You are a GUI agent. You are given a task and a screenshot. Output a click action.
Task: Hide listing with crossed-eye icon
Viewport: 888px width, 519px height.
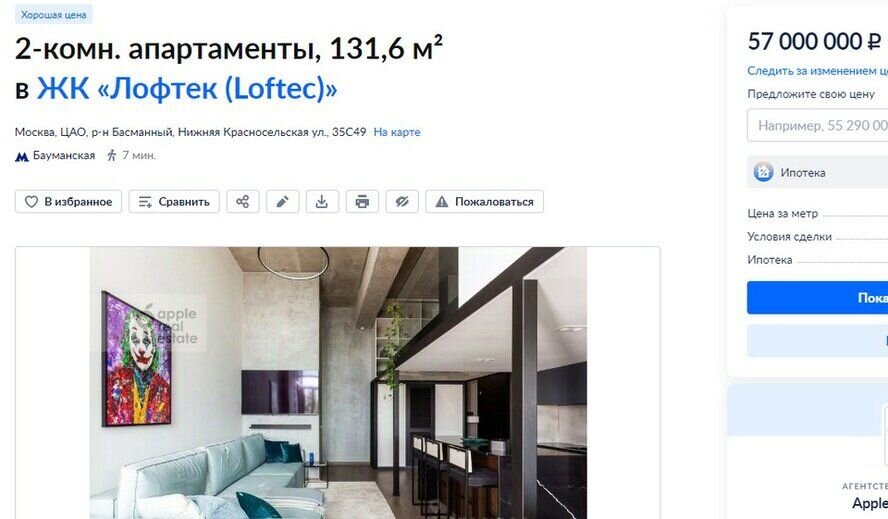[x=402, y=202]
